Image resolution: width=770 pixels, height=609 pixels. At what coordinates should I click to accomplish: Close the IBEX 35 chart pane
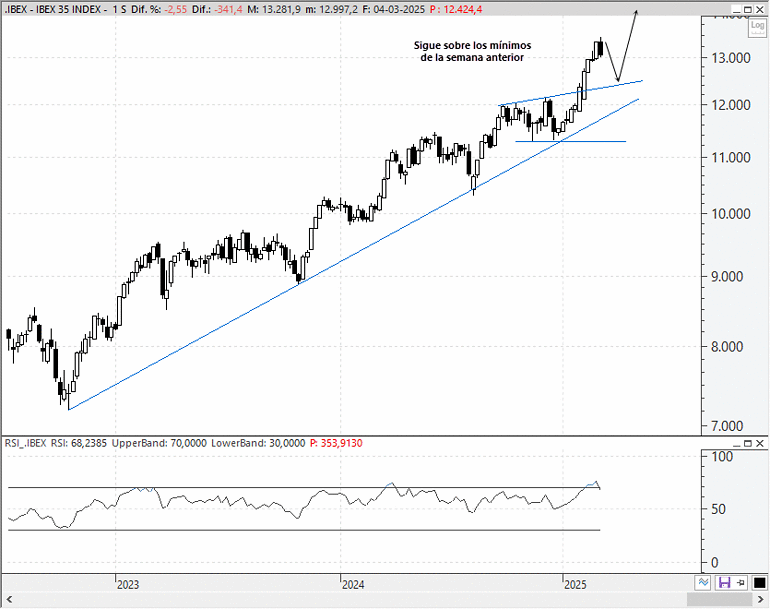click(x=760, y=9)
